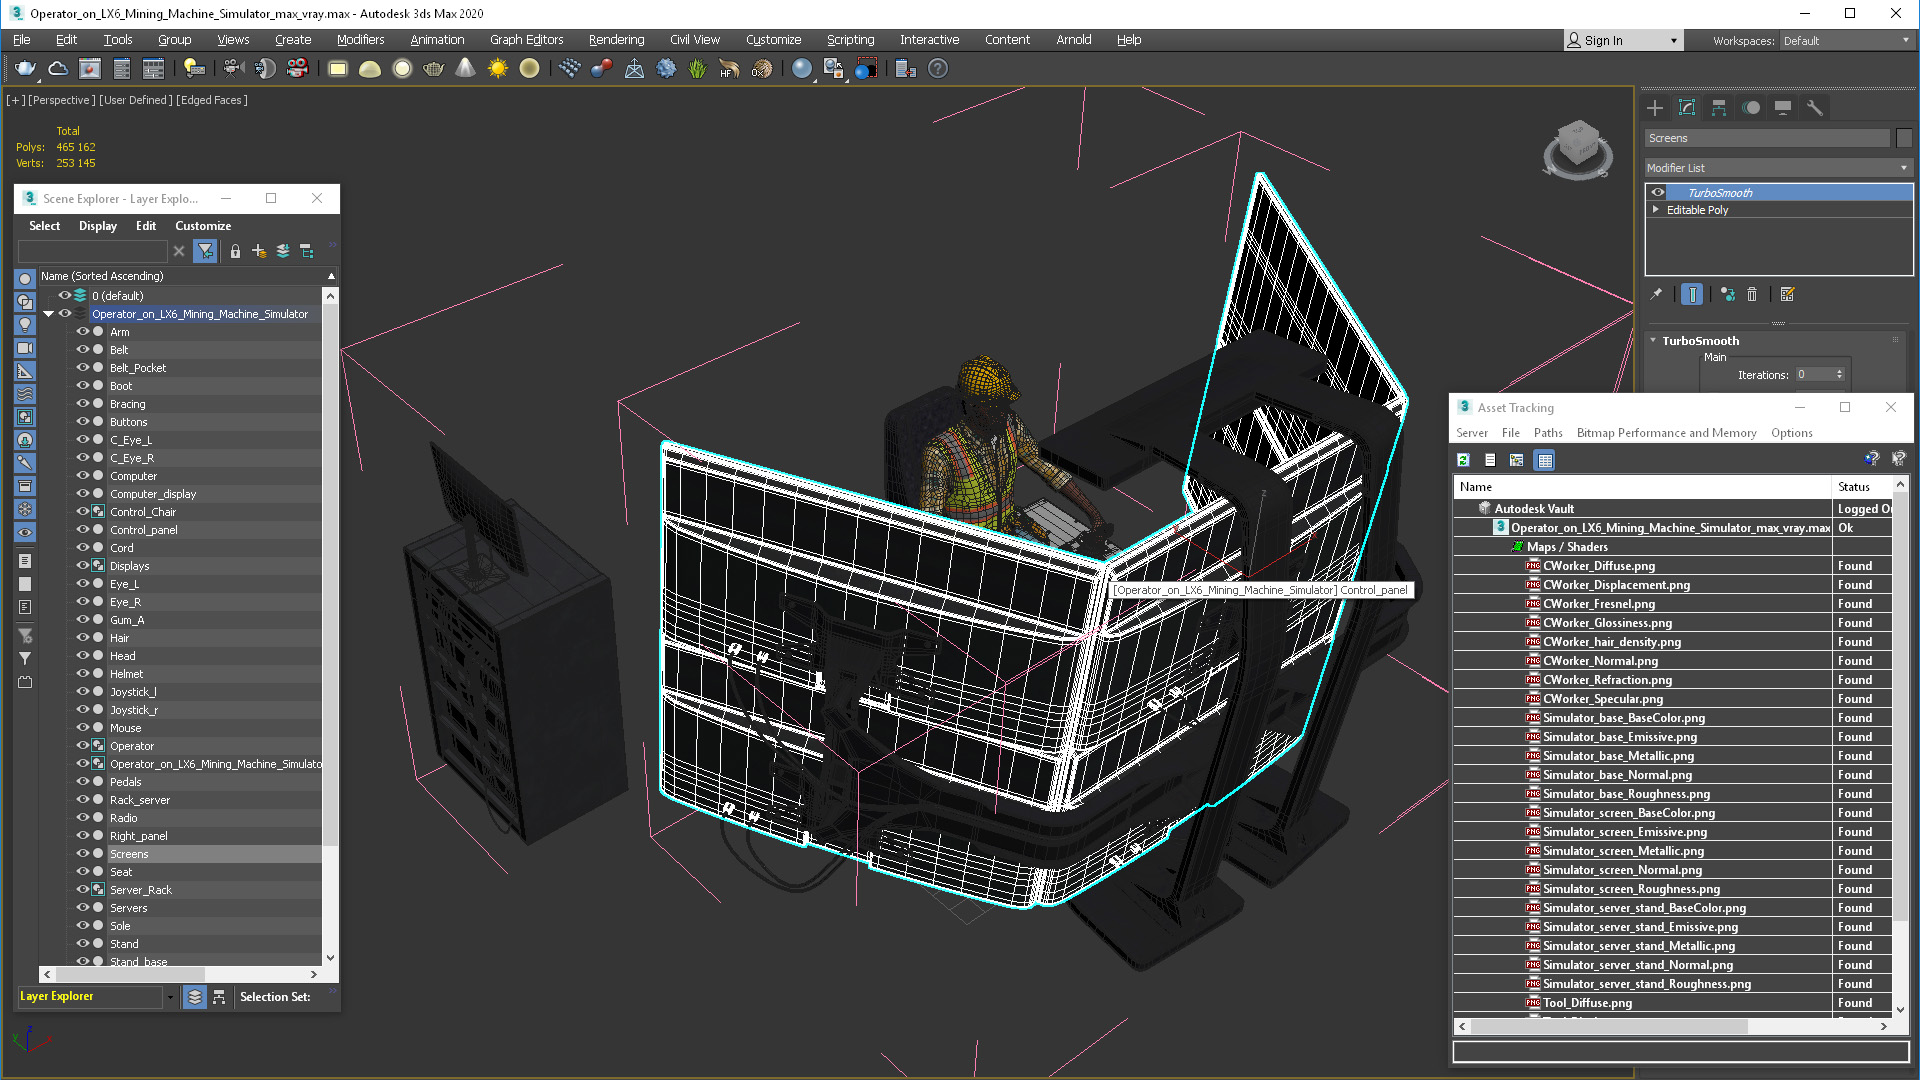The image size is (1920, 1080).
Task: Click the HF hair icon in toolbar
Action: pyautogui.click(x=729, y=69)
